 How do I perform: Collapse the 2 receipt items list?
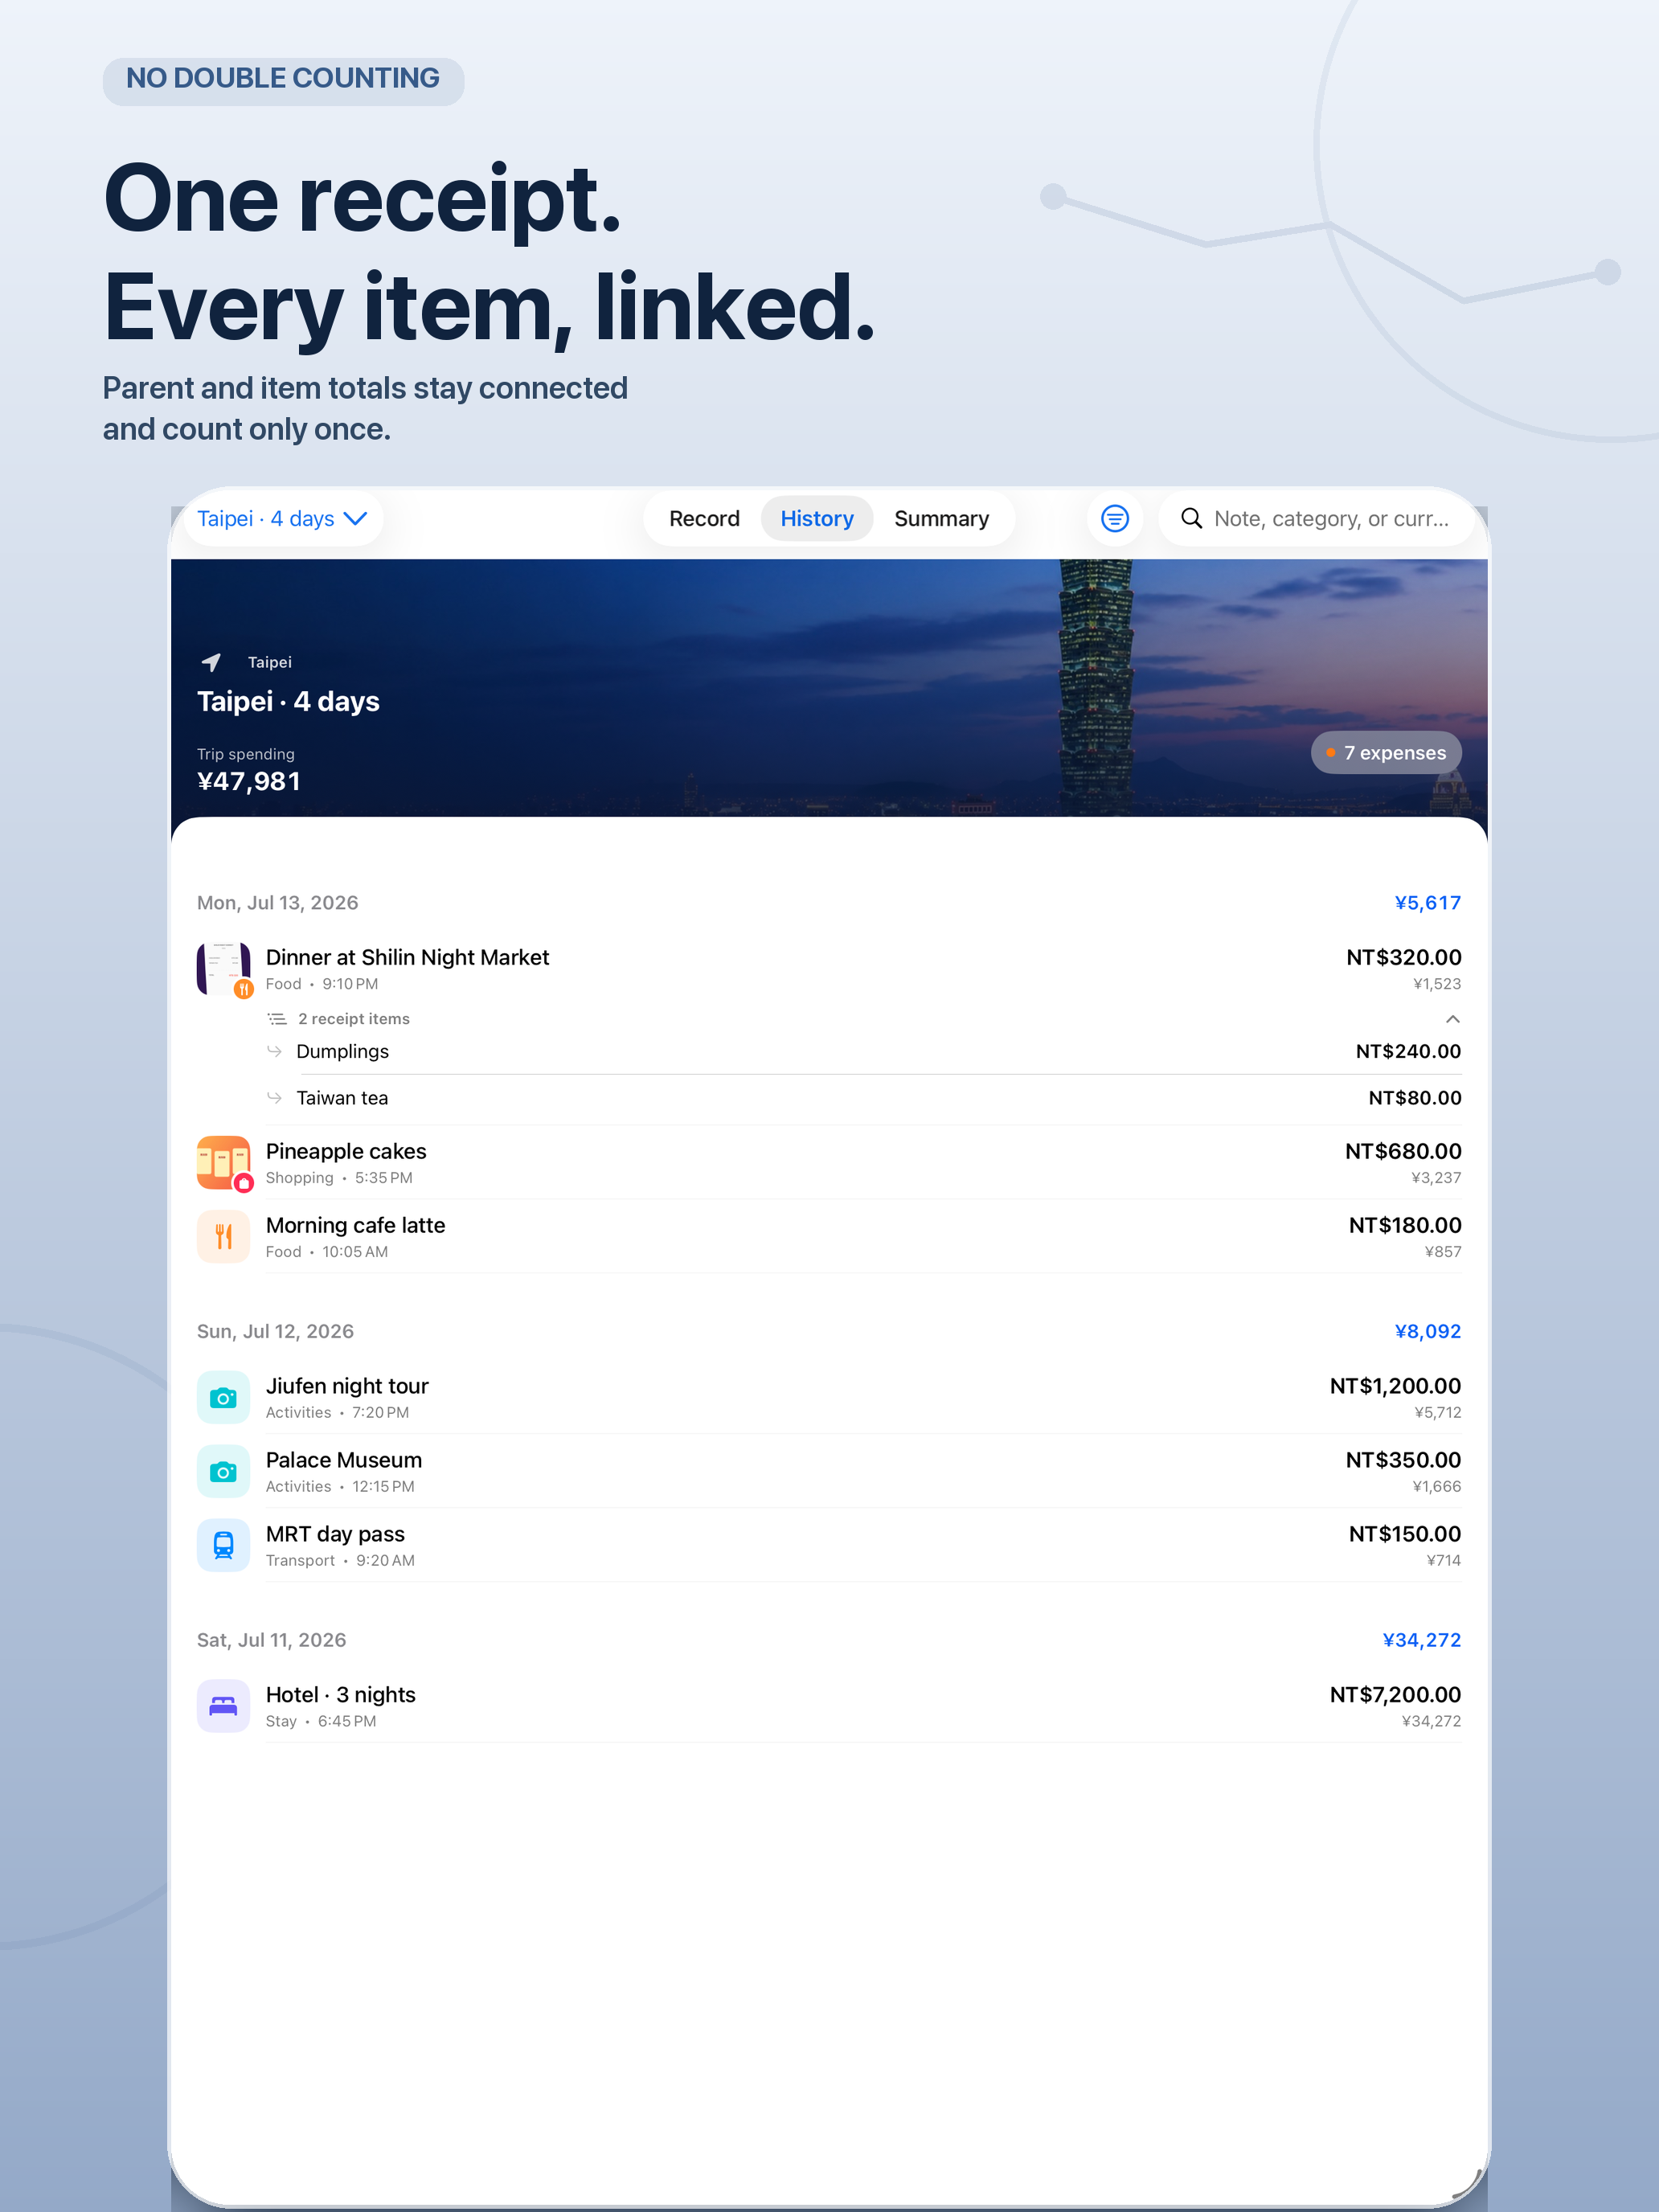(1453, 1019)
